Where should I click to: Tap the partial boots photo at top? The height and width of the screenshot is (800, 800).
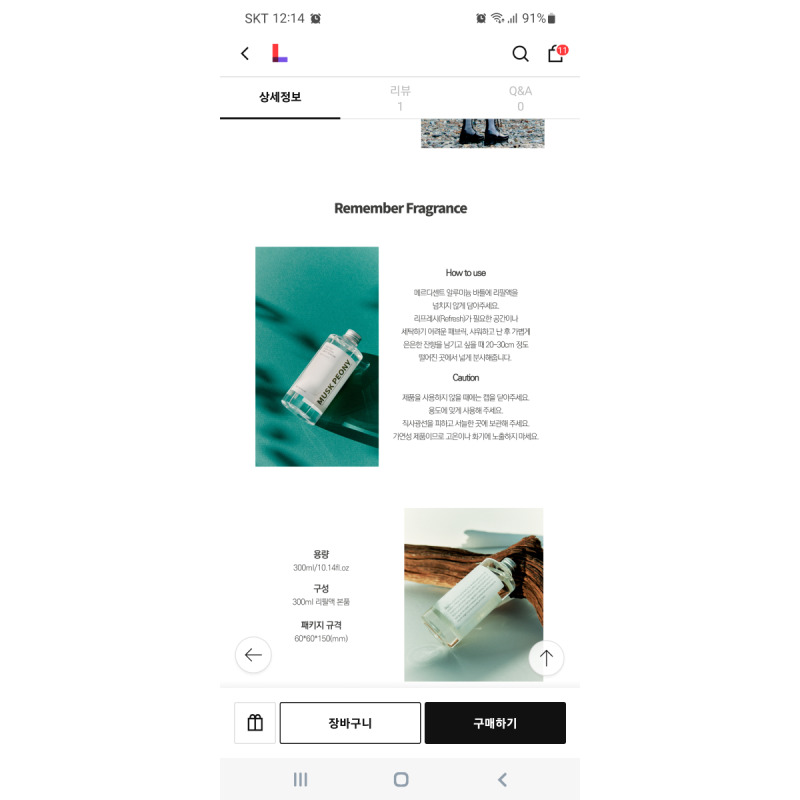click(x=483, y=134)
